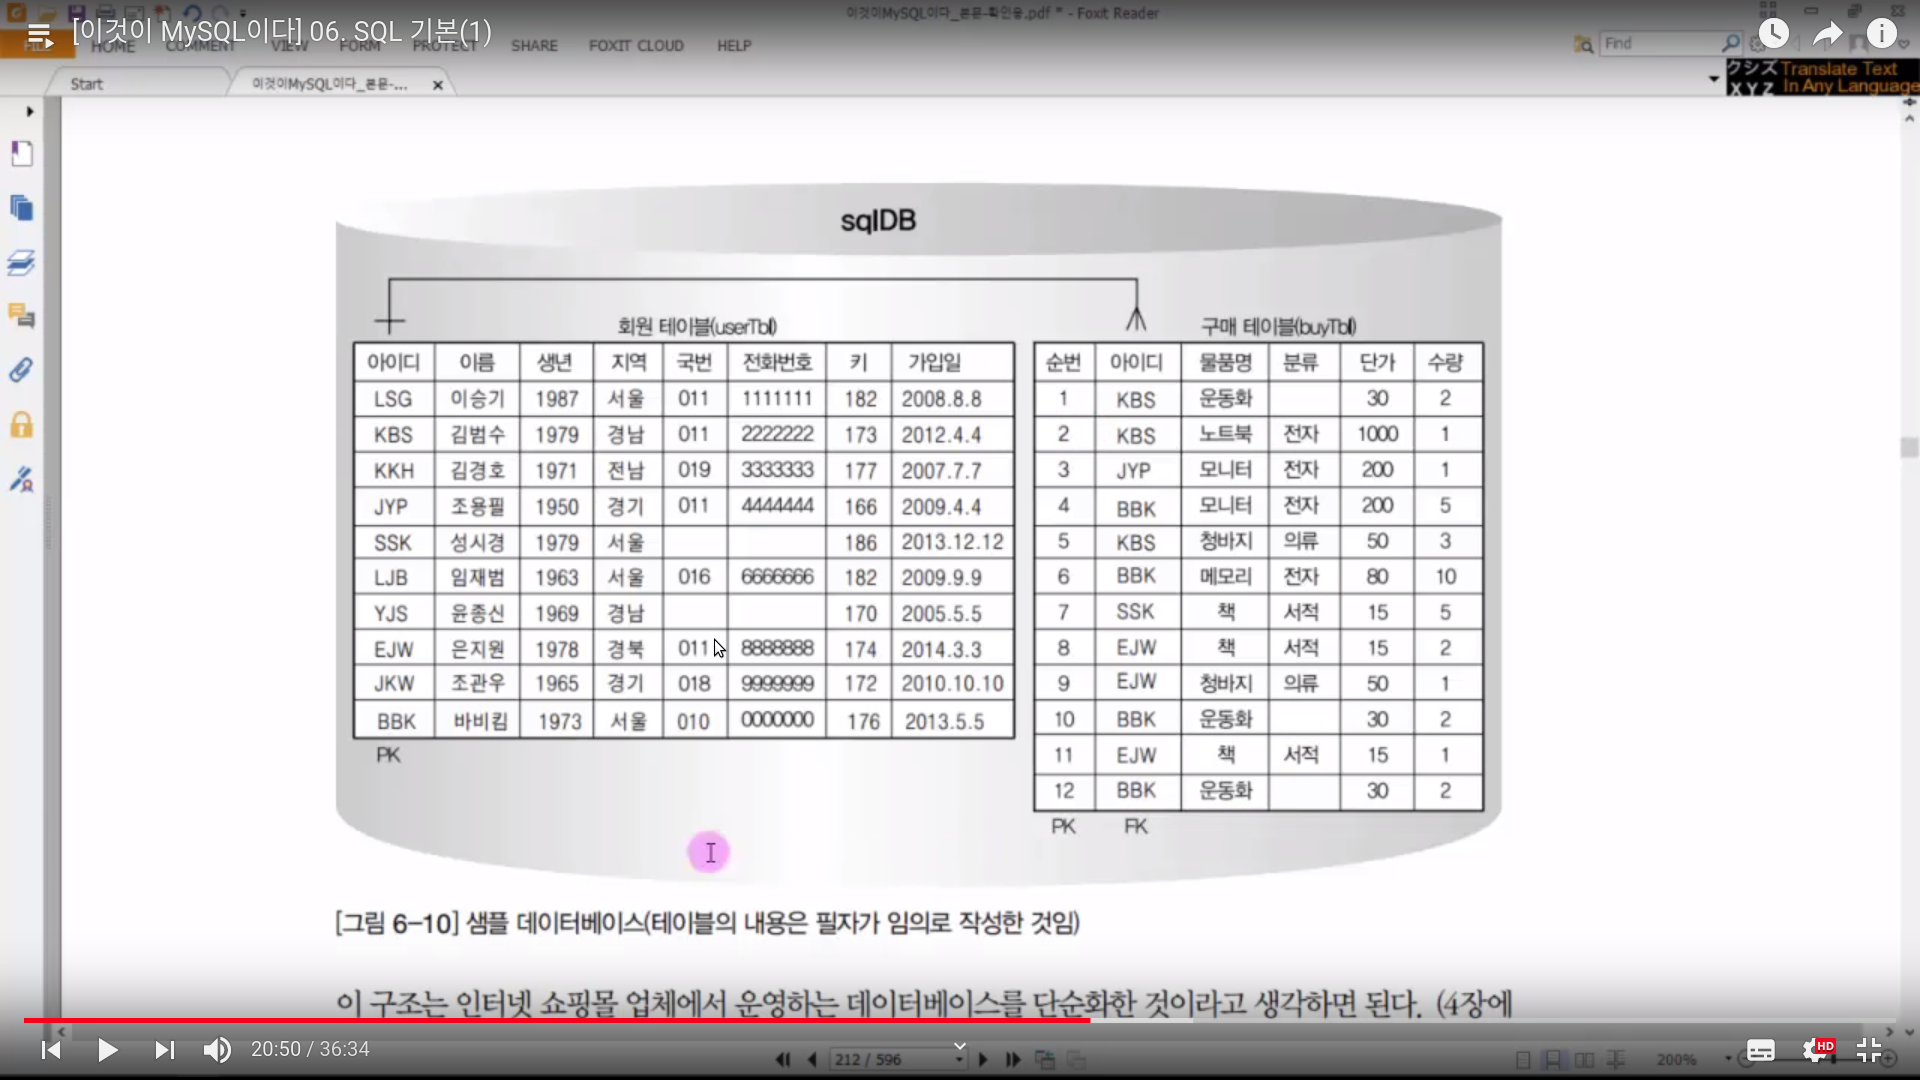
Task: Open the security lock panel
Action: (22, 425)
